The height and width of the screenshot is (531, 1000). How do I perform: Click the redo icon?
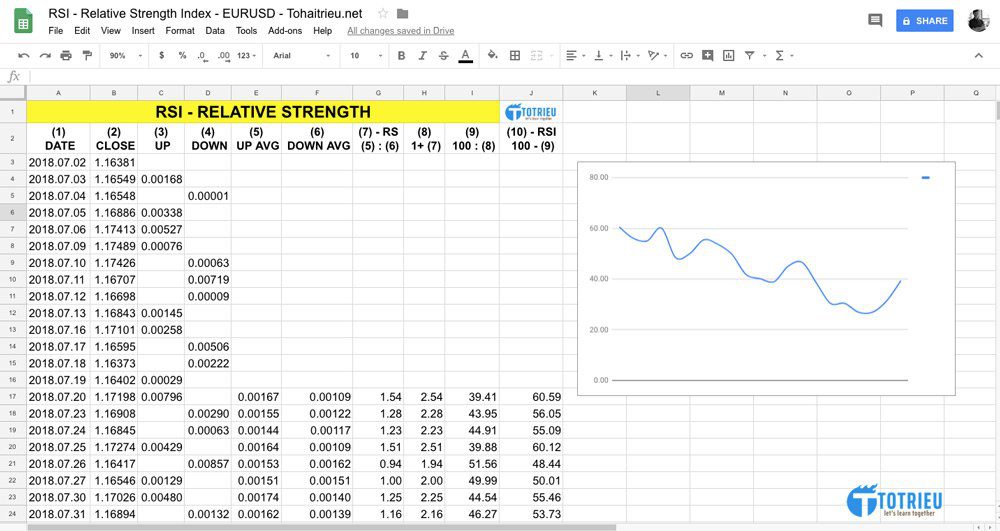click(x=45, y=55)
